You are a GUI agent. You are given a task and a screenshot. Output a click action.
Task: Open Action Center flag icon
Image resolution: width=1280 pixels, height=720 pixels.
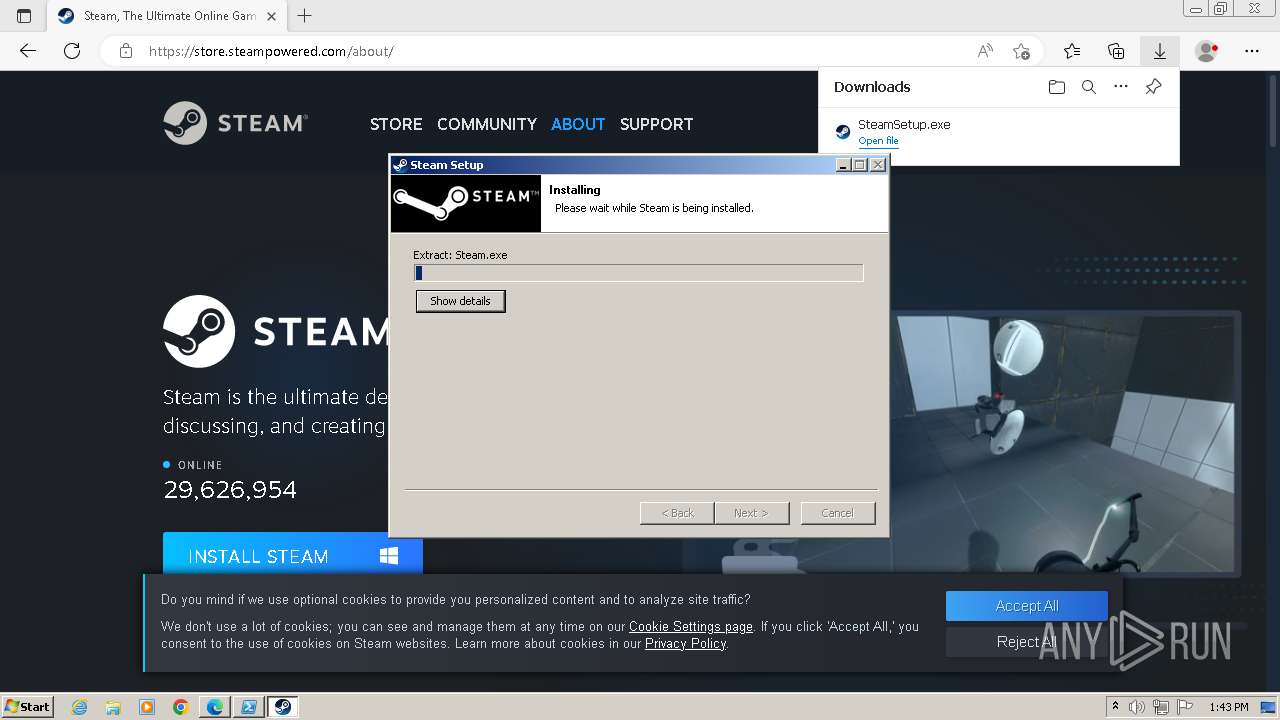(x=1184, y=707)
